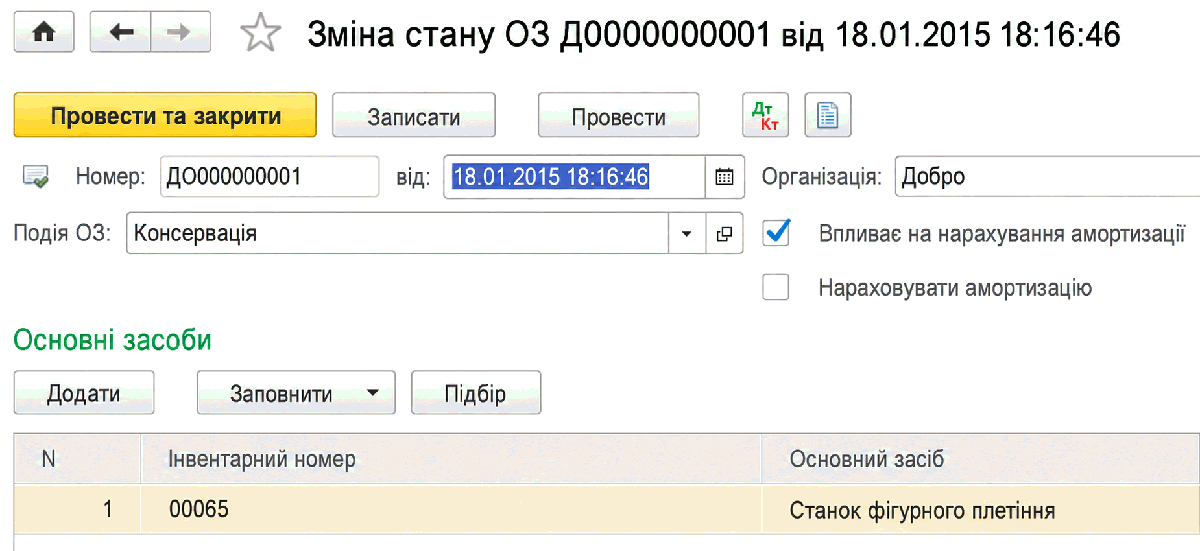This screenshot has height=551, width=1200.
Task: Click the Організація field Добро
Action: (x=1047, y=178)
